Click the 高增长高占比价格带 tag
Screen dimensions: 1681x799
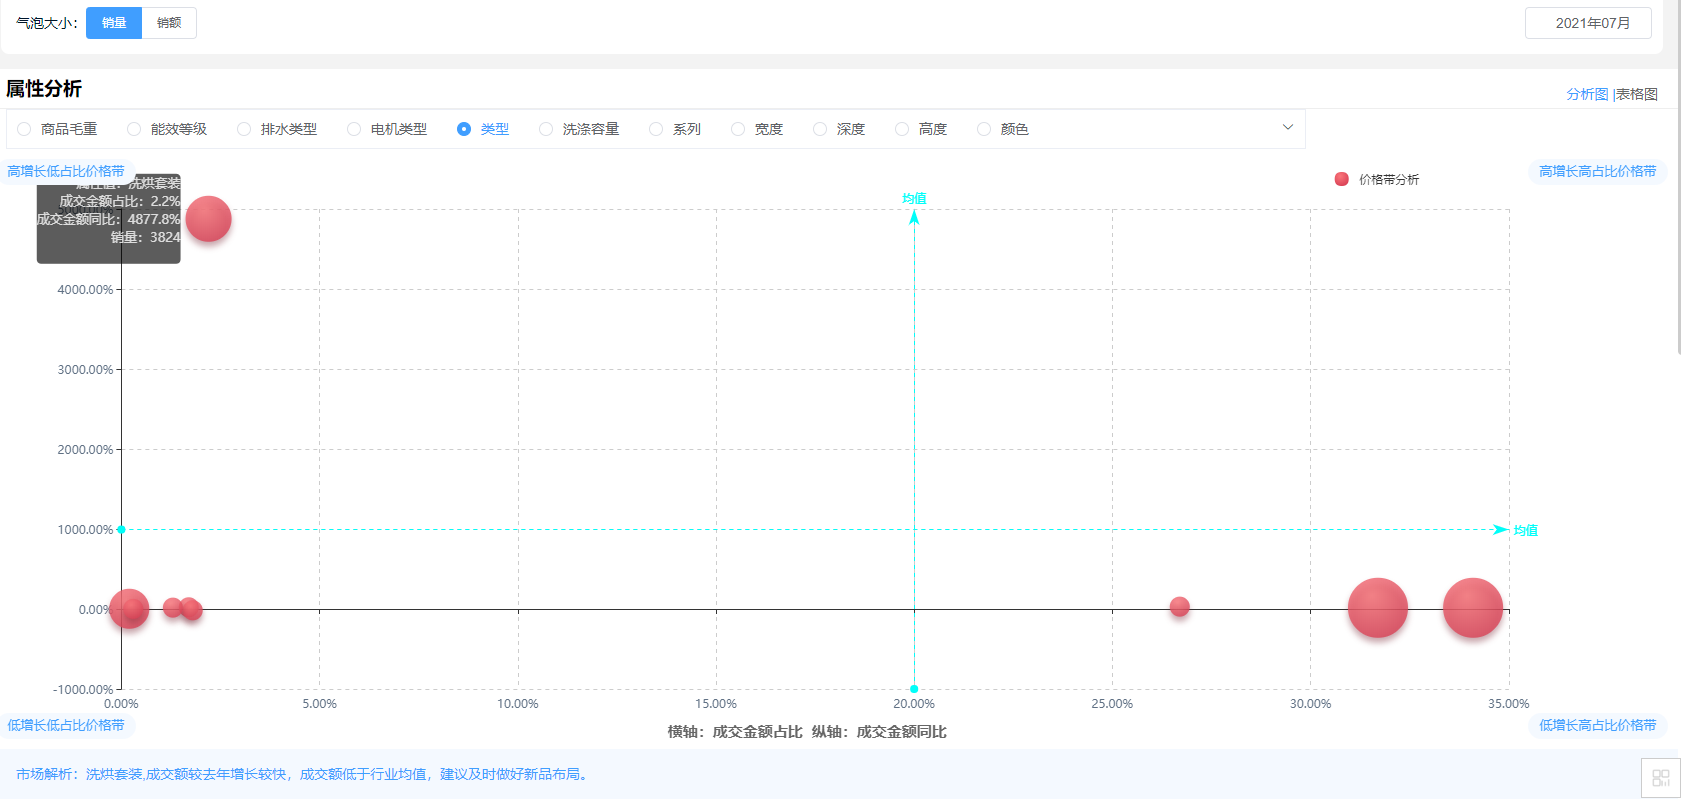tap(1597, 171)
